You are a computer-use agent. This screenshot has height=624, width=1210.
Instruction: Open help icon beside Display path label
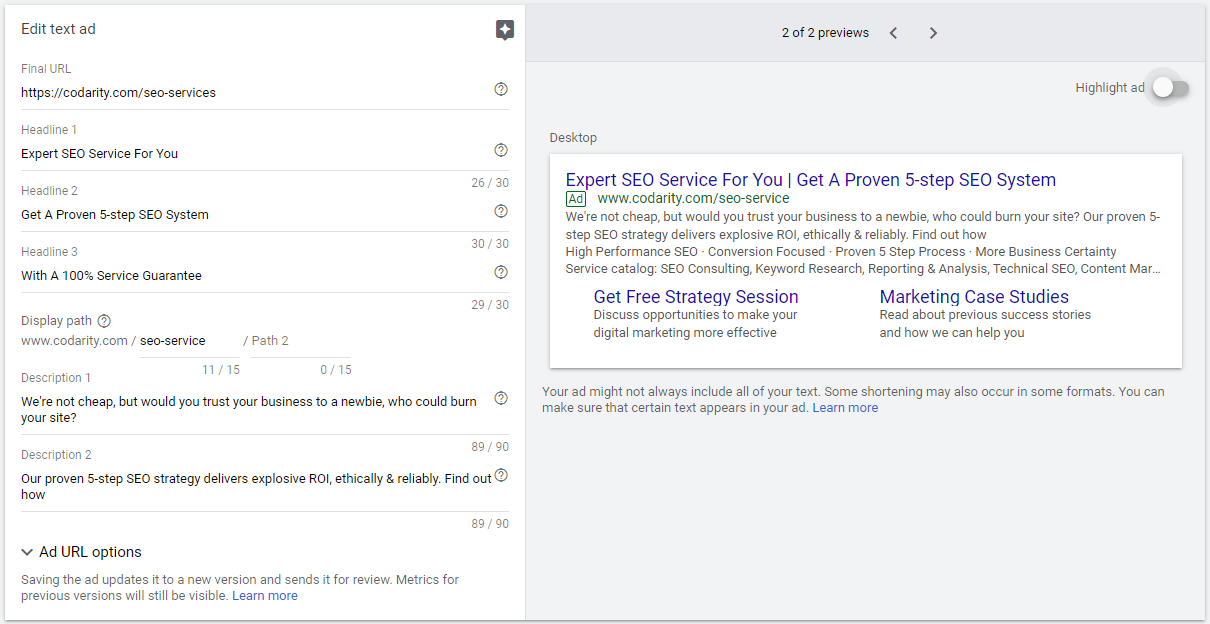[104, 321]
